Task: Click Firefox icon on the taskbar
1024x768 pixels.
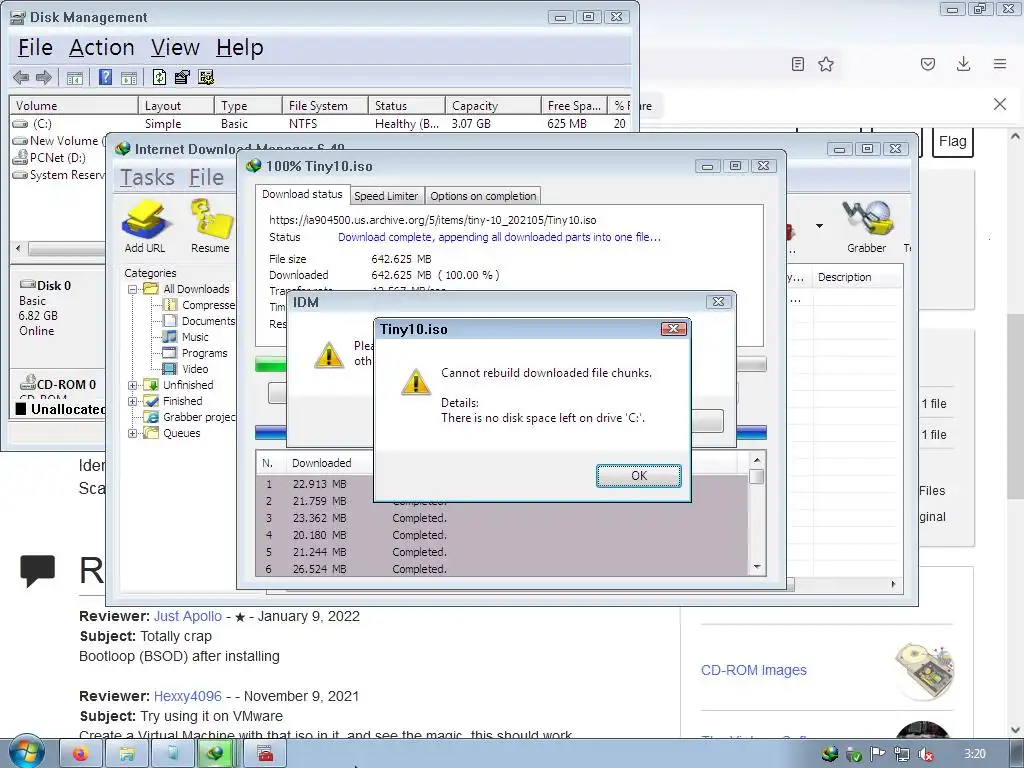Action: 81,754
